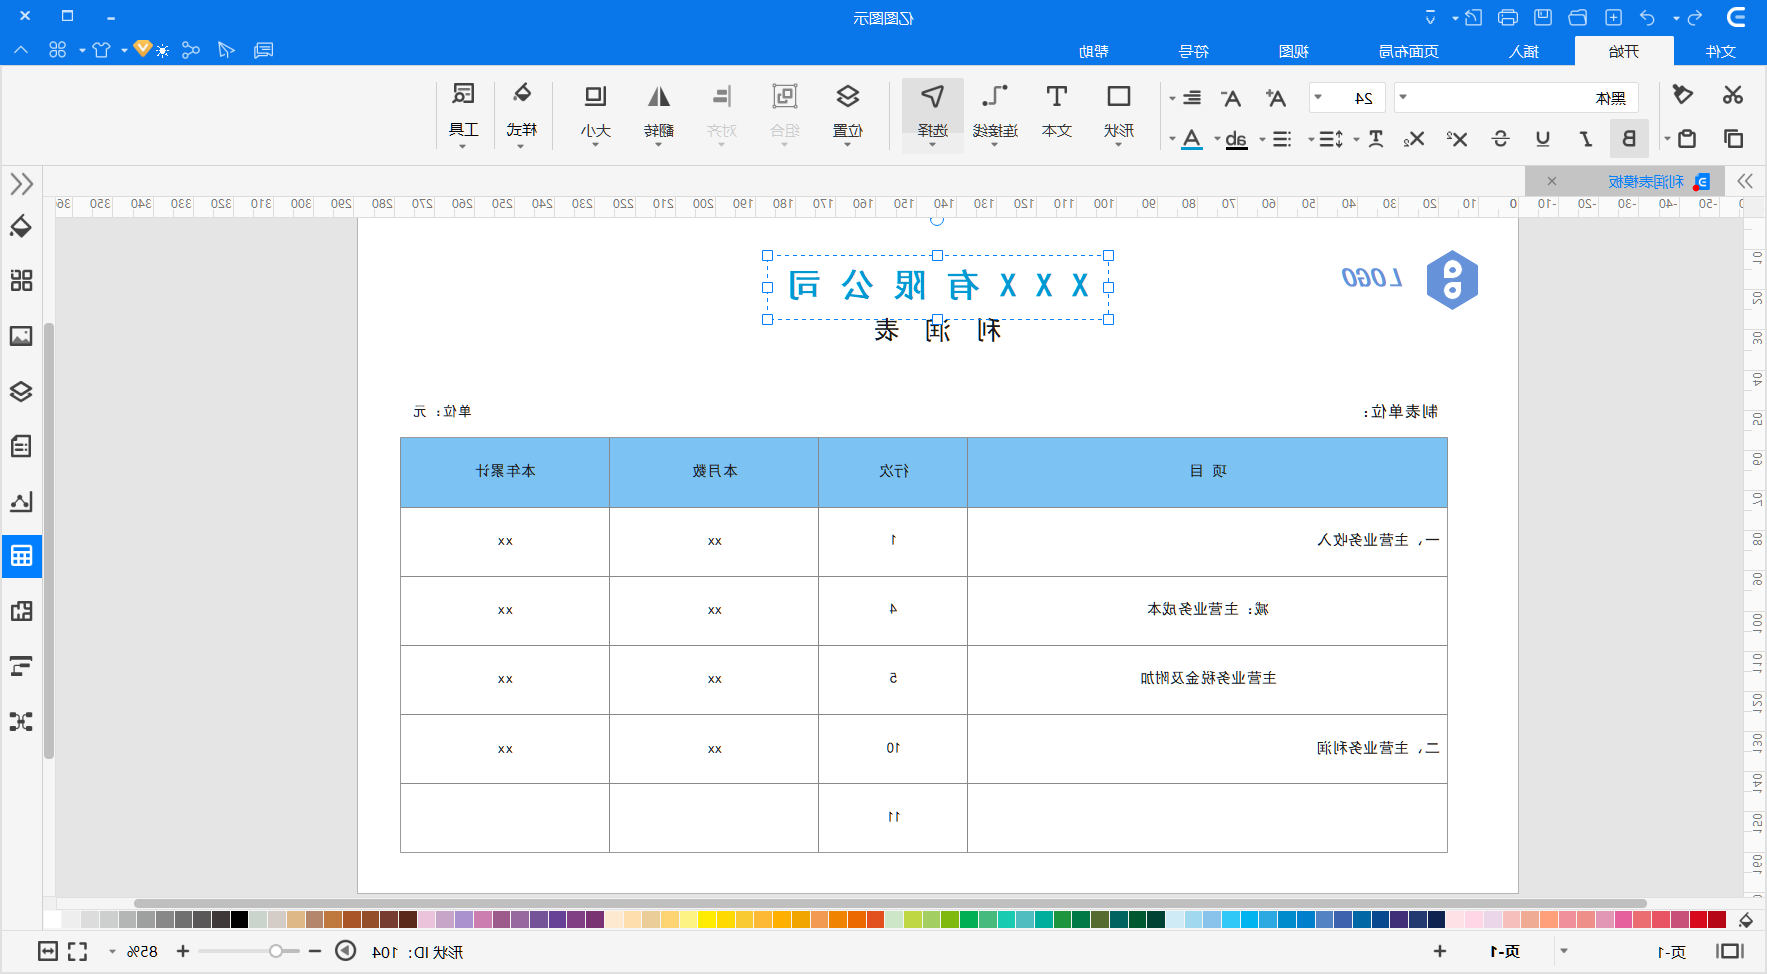
Task: Open the Fill style bucket in sidebar
Action: pyautogui.click(x=21, y=226)
